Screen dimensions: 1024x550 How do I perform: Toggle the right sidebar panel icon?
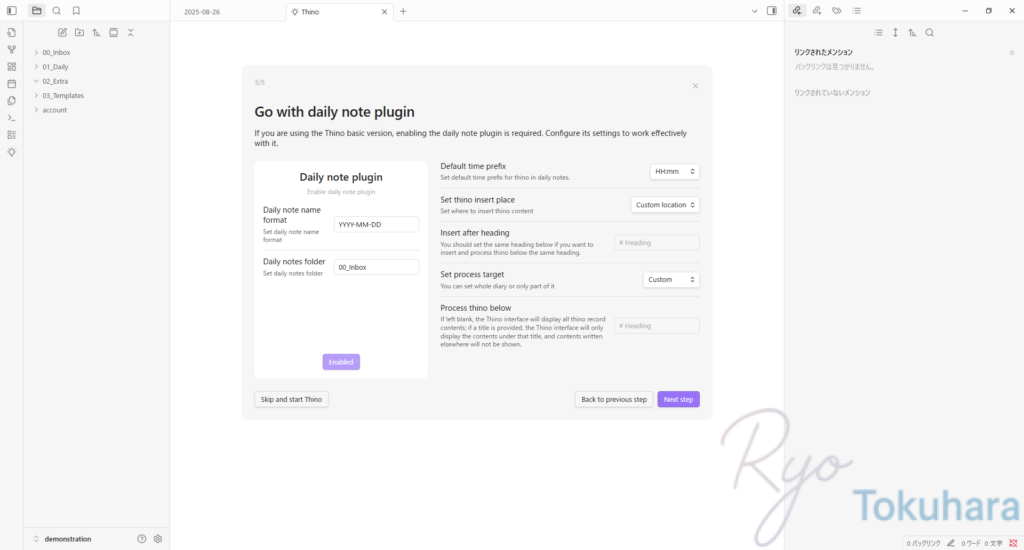click(x=771, y=11)
